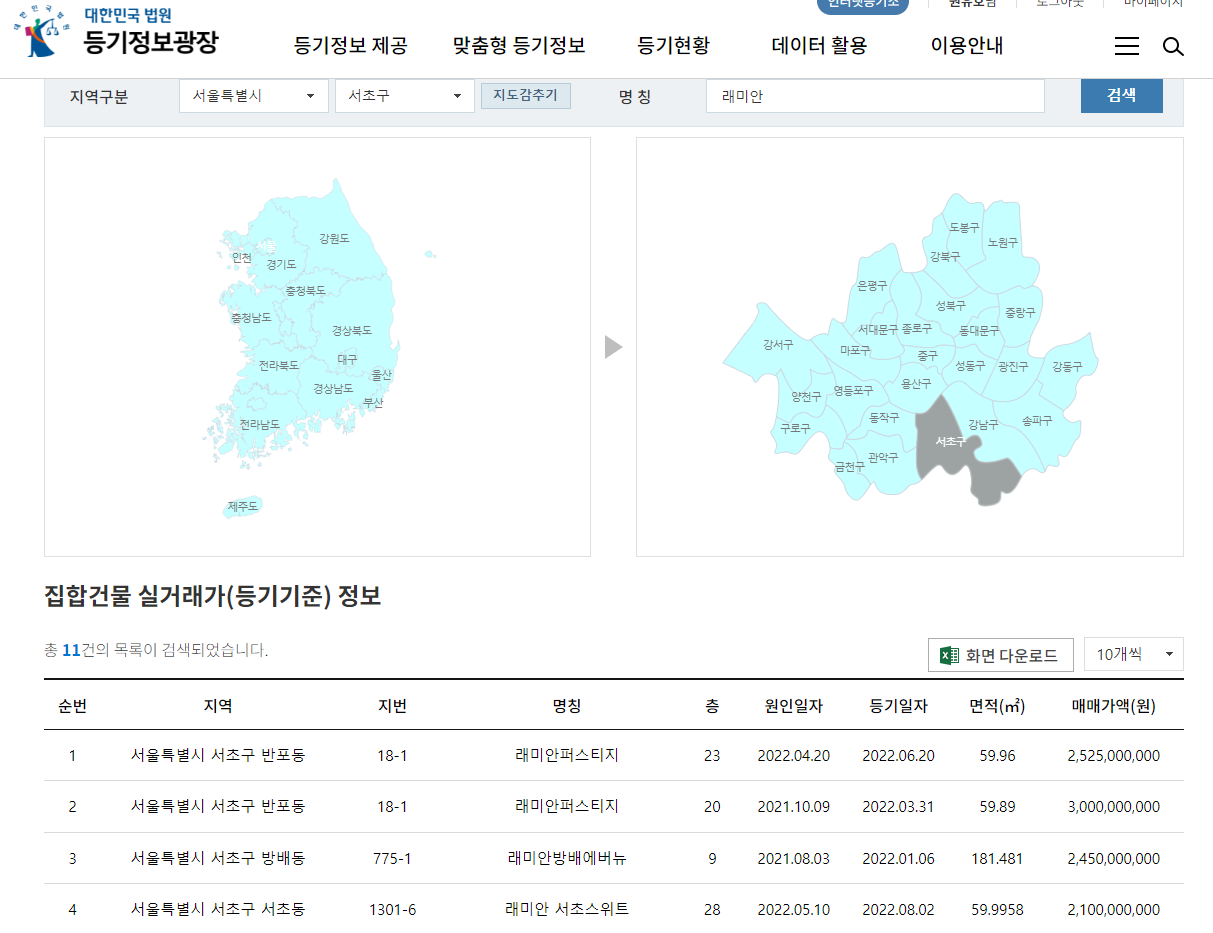This screenshot has height=933, width=1213.
Task: Select highlighted 서초구 on the Seoul map
Action: coord(950,442)
